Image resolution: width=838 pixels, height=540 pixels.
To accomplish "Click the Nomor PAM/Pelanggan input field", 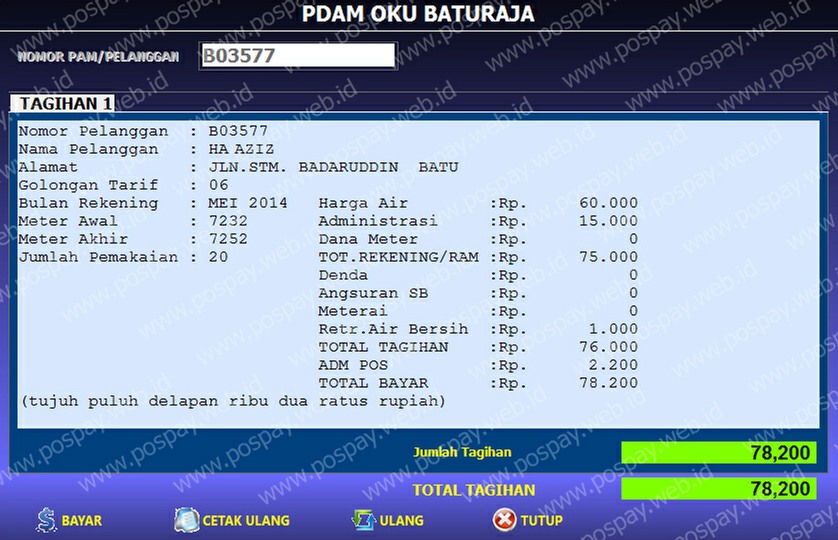I will [x=298, y=56].
